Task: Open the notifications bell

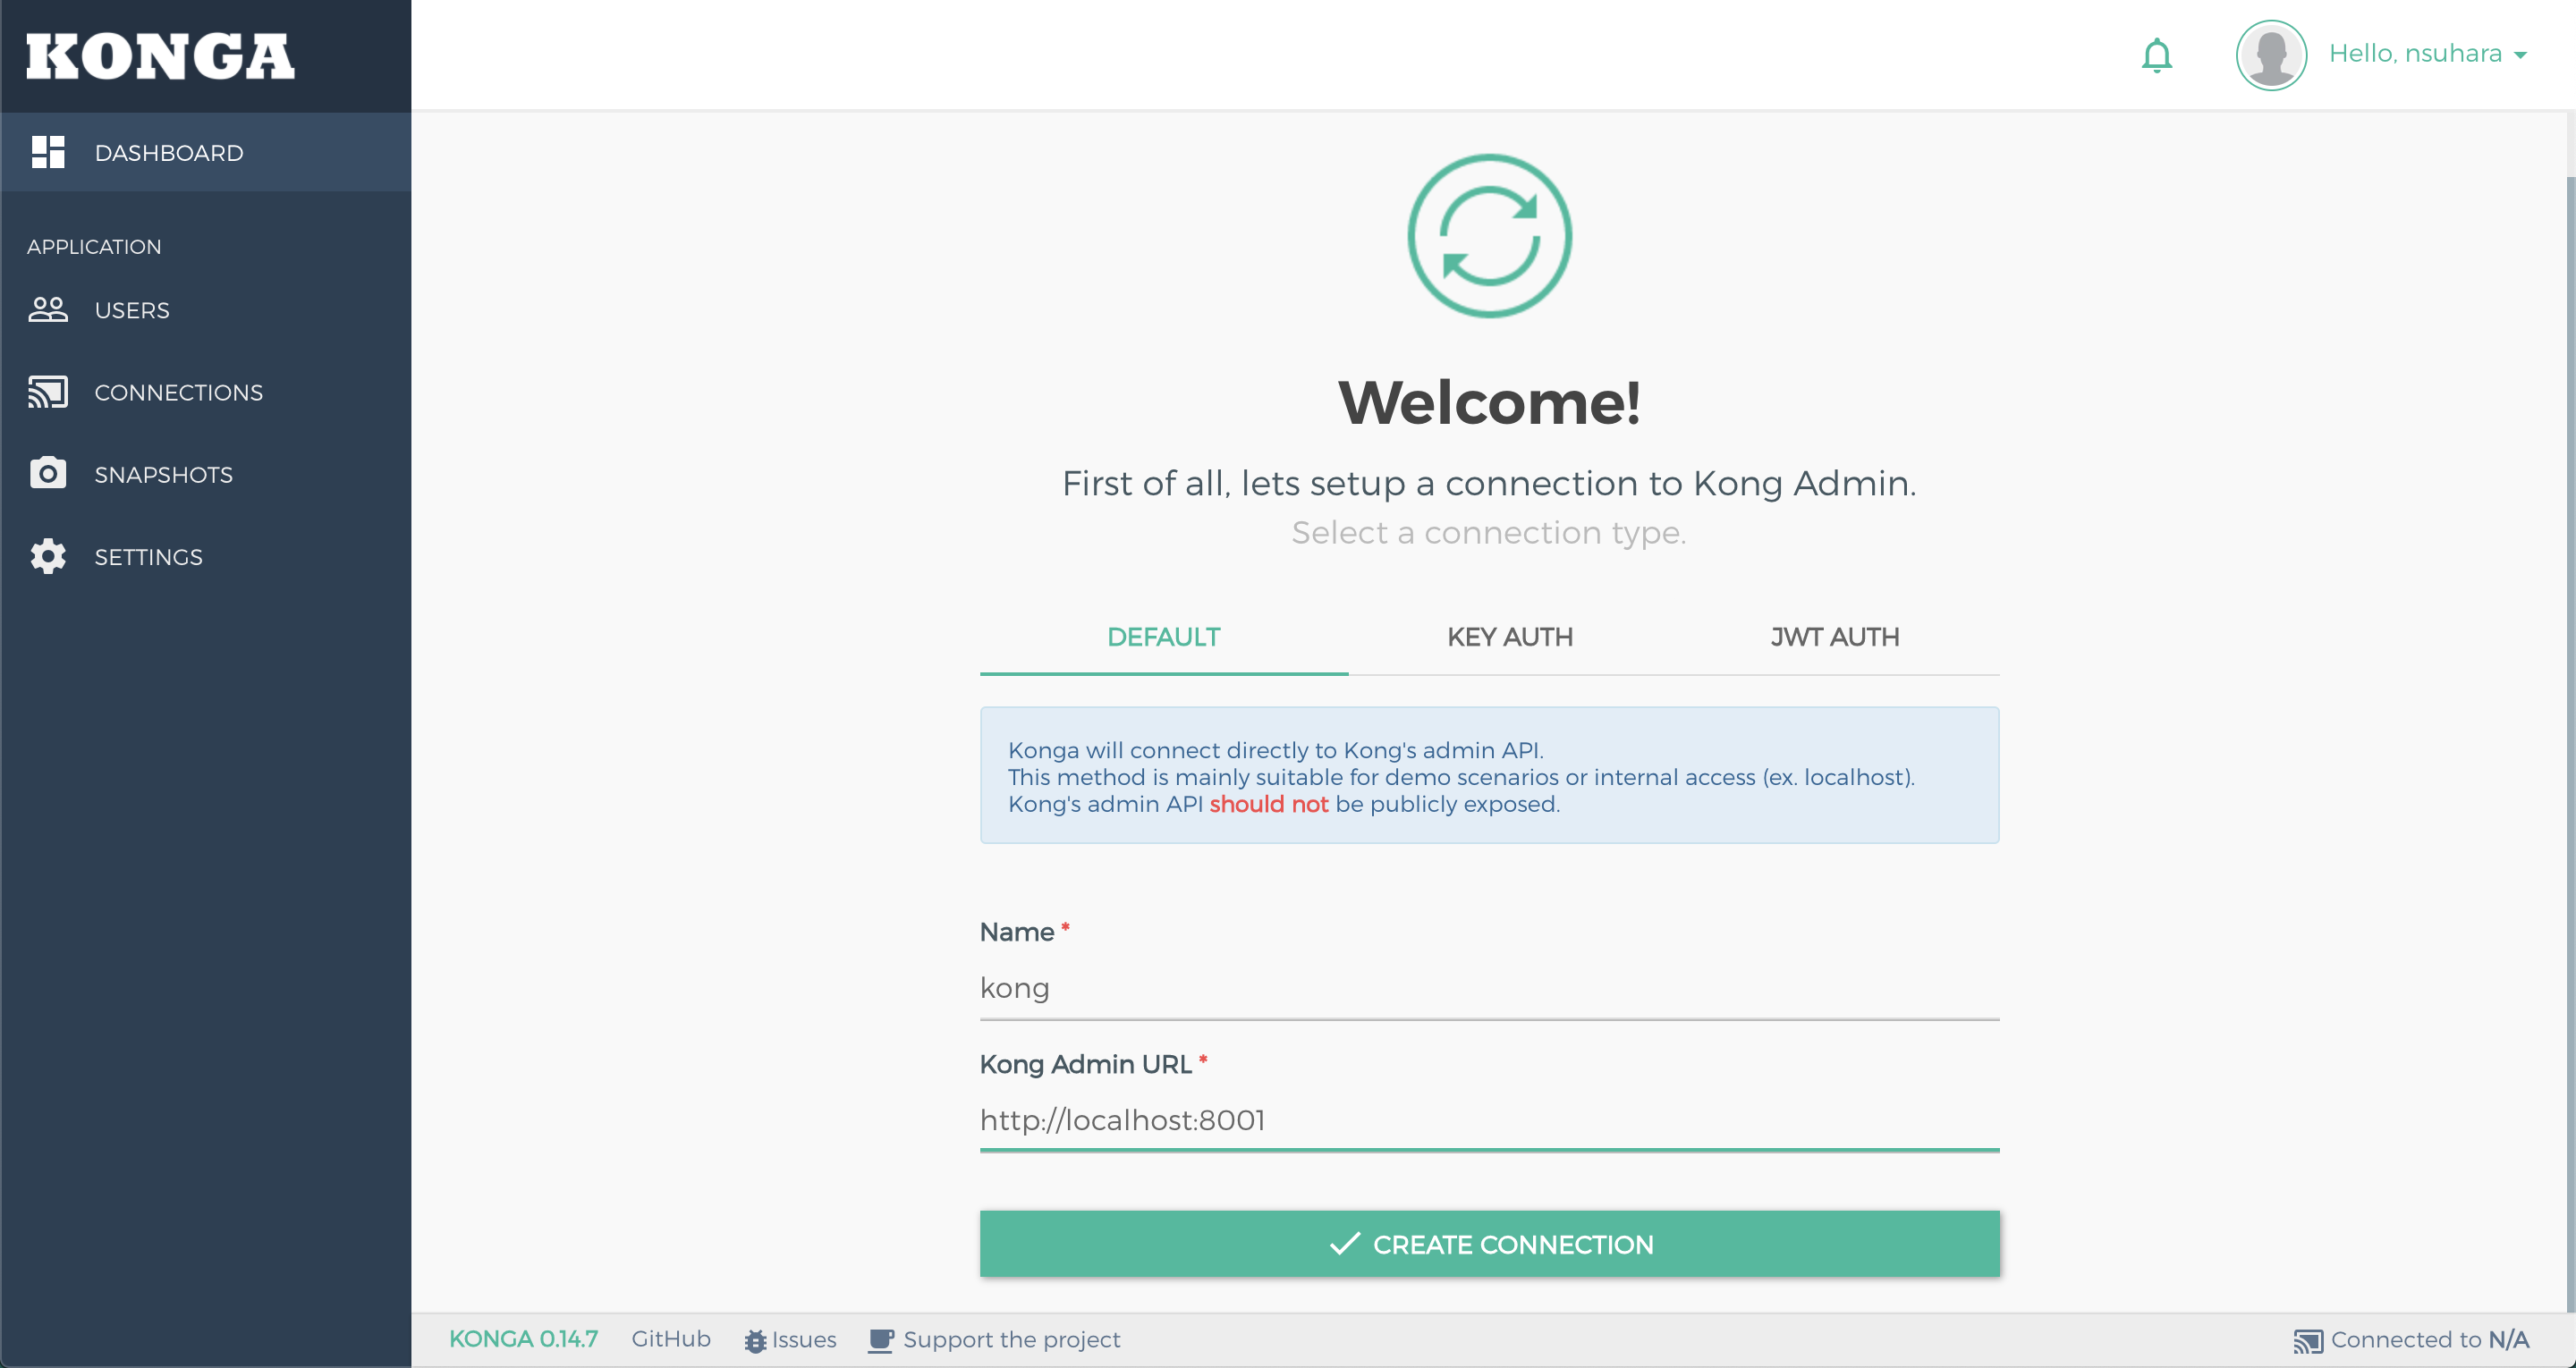Action: tap(2157, 55)
